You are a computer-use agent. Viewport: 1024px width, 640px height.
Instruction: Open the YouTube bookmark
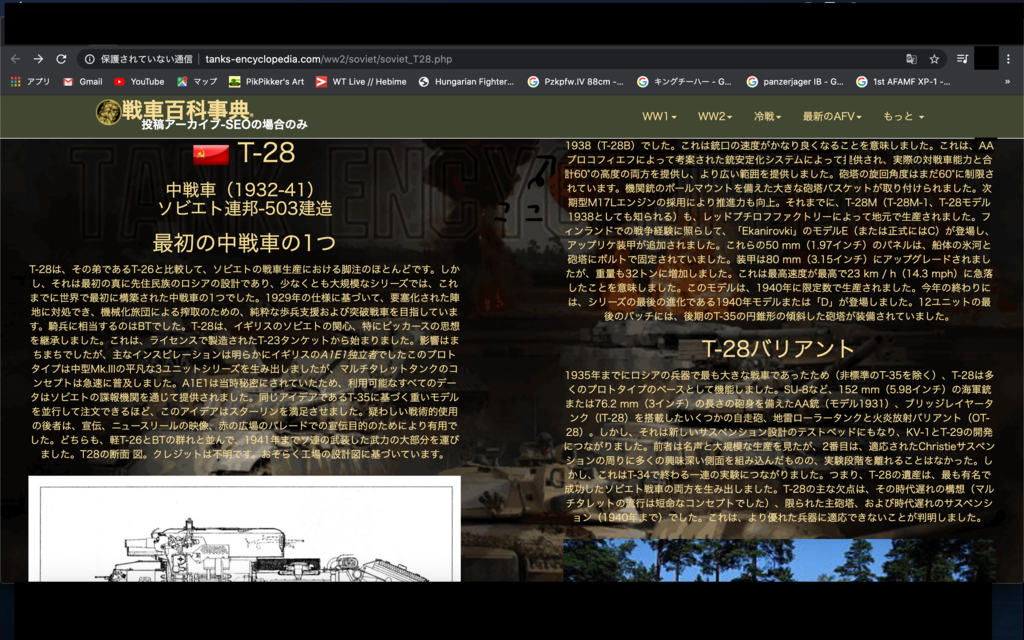(138, 82)
